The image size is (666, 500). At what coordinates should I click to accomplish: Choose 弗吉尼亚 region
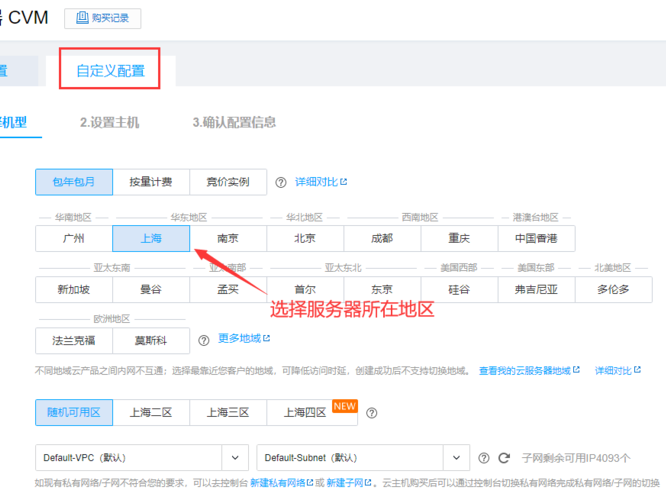(536, 290)
